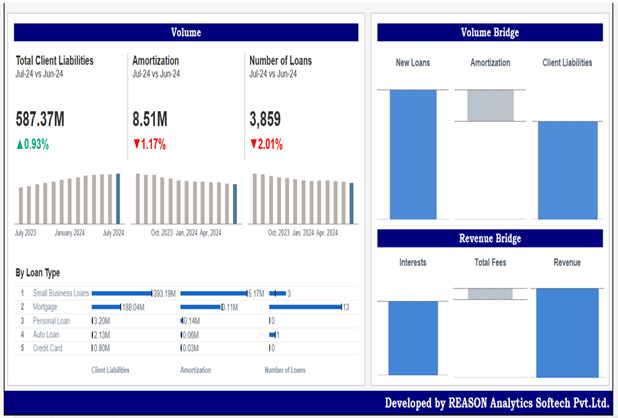Select the Volume Bridge header
The width and height of the screenshot is (618, 418).
pyautogui.click(x=489, y=33)
